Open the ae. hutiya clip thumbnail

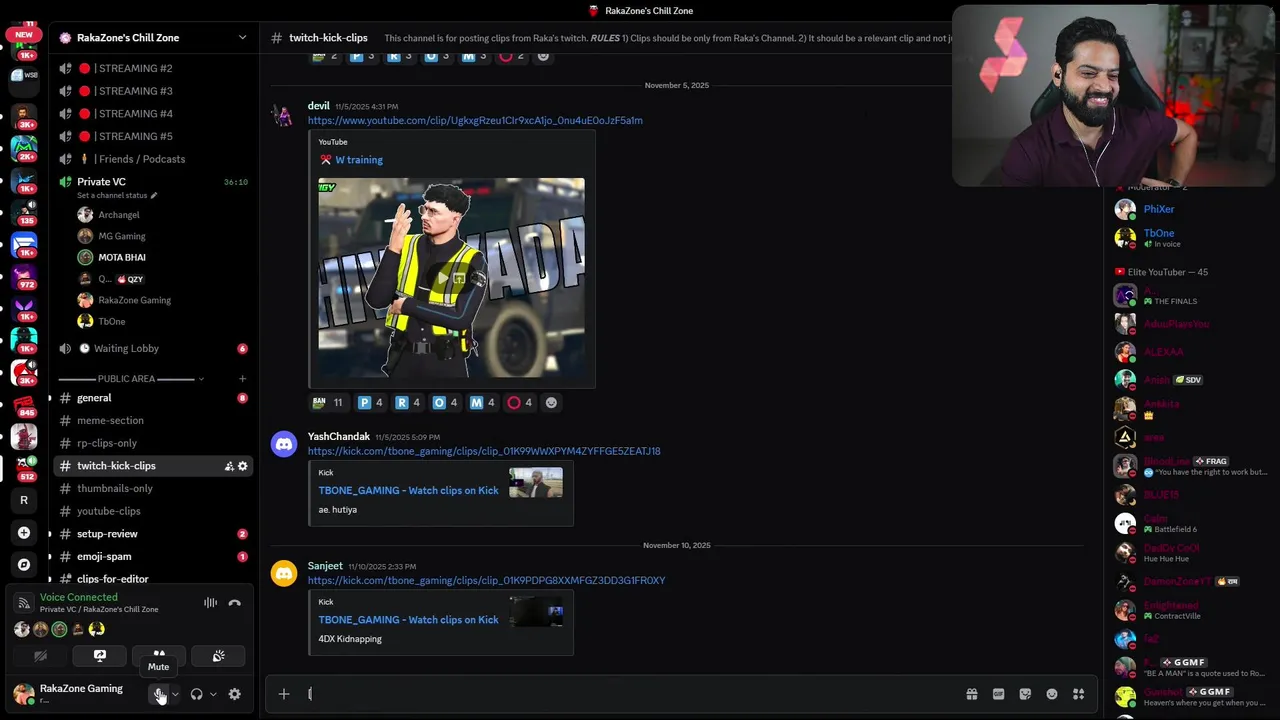point(536,483)
